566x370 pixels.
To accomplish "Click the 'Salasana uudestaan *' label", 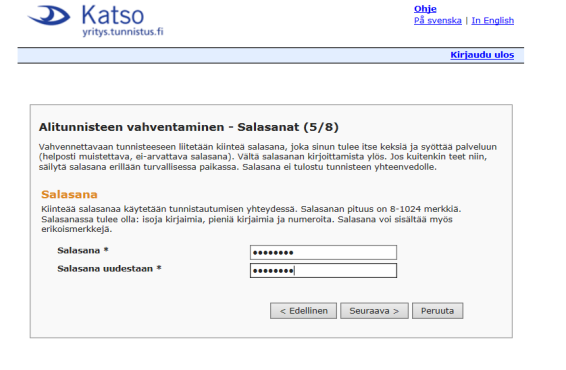I will (x=109, y=269).
